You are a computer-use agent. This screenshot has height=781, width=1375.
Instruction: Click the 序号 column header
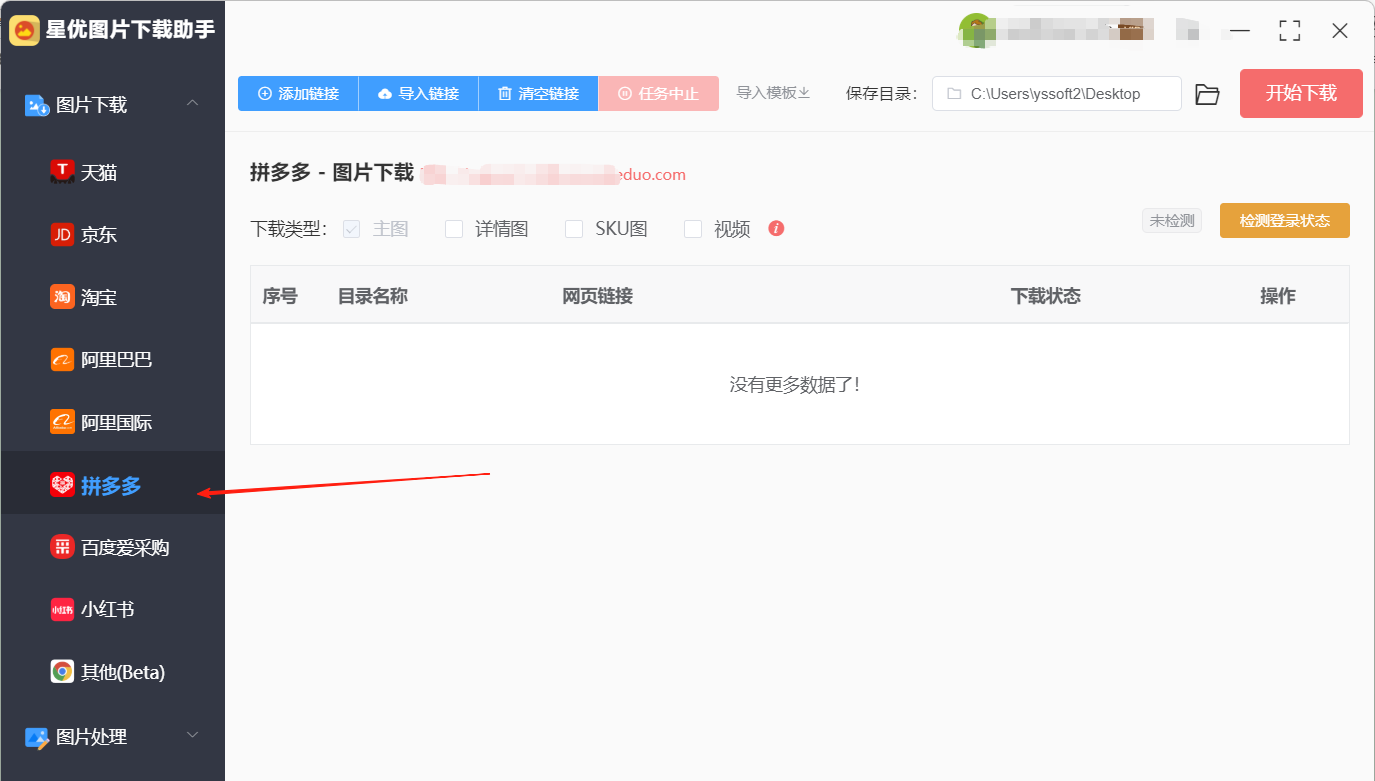coord(280,296)
